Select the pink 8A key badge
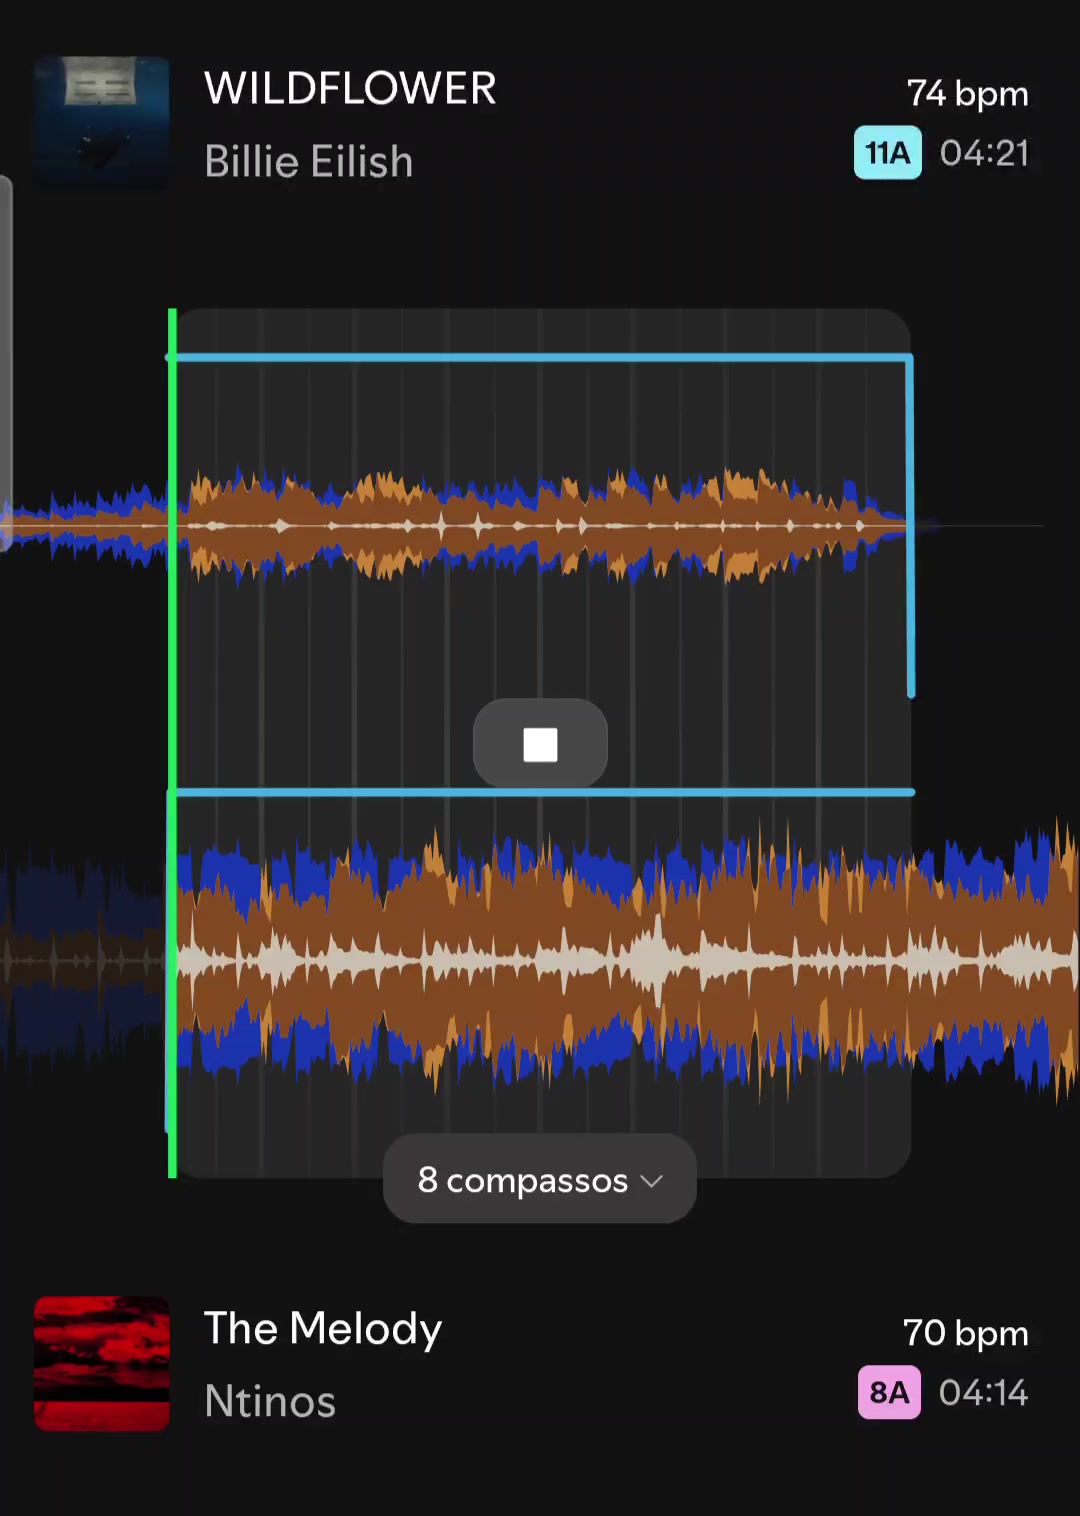This screenshot has height=1516, width=1080. [889, 1392]
